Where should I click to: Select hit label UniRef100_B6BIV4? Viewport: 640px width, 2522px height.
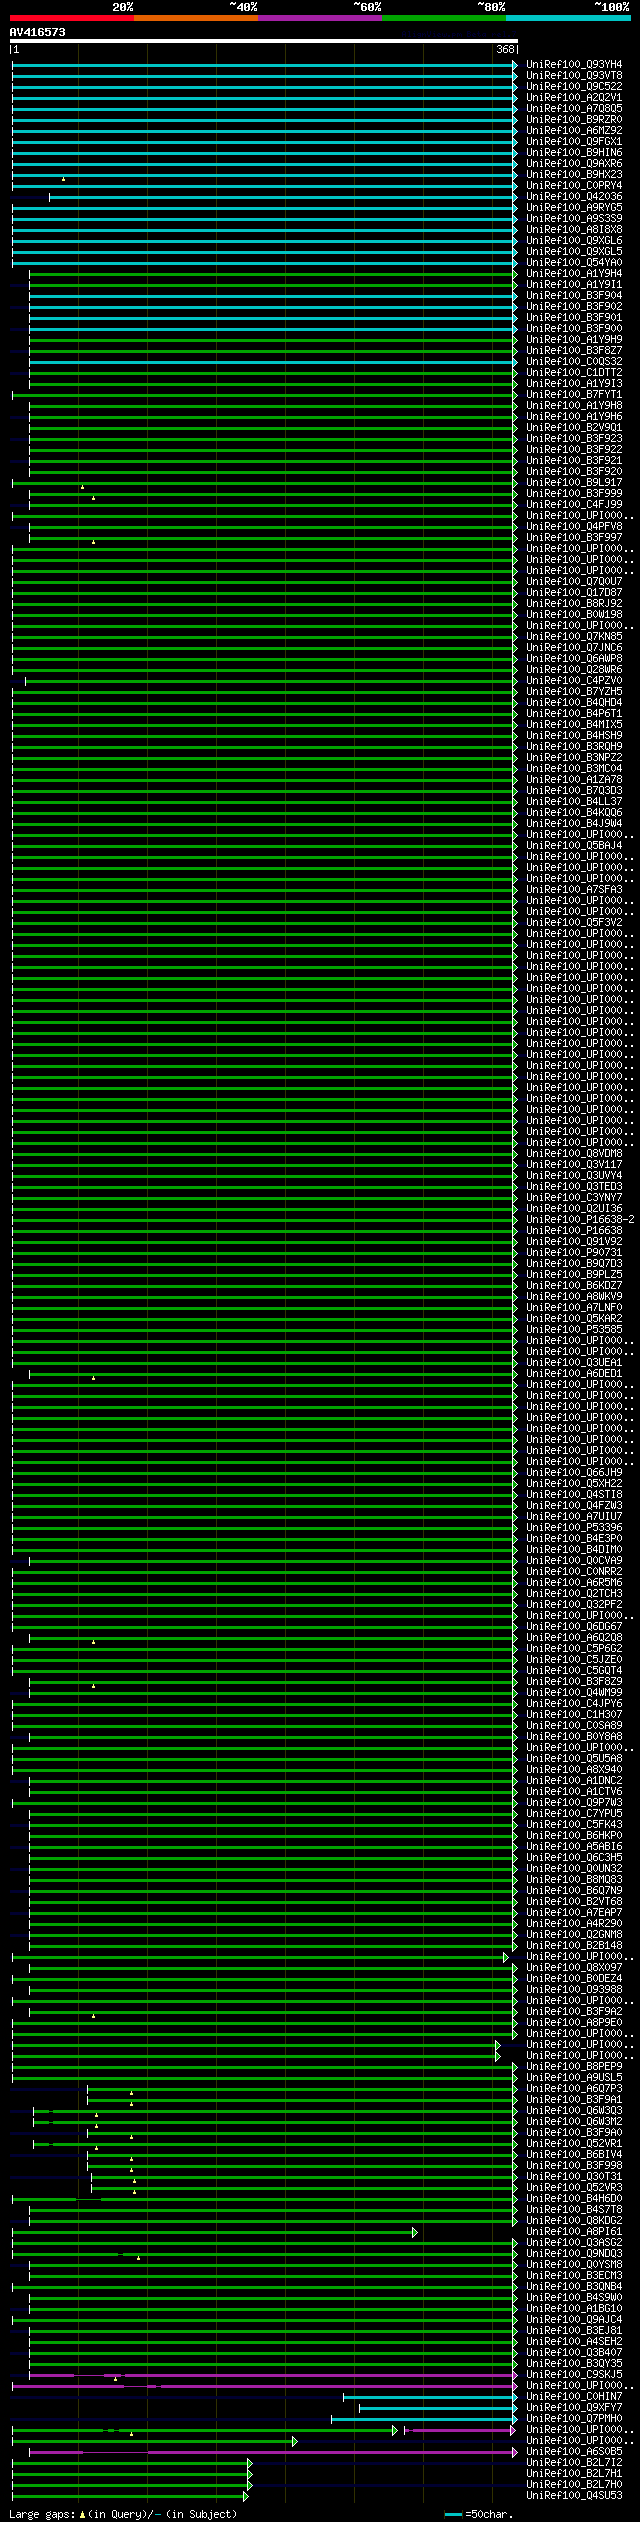click(x=574, y=2155)
